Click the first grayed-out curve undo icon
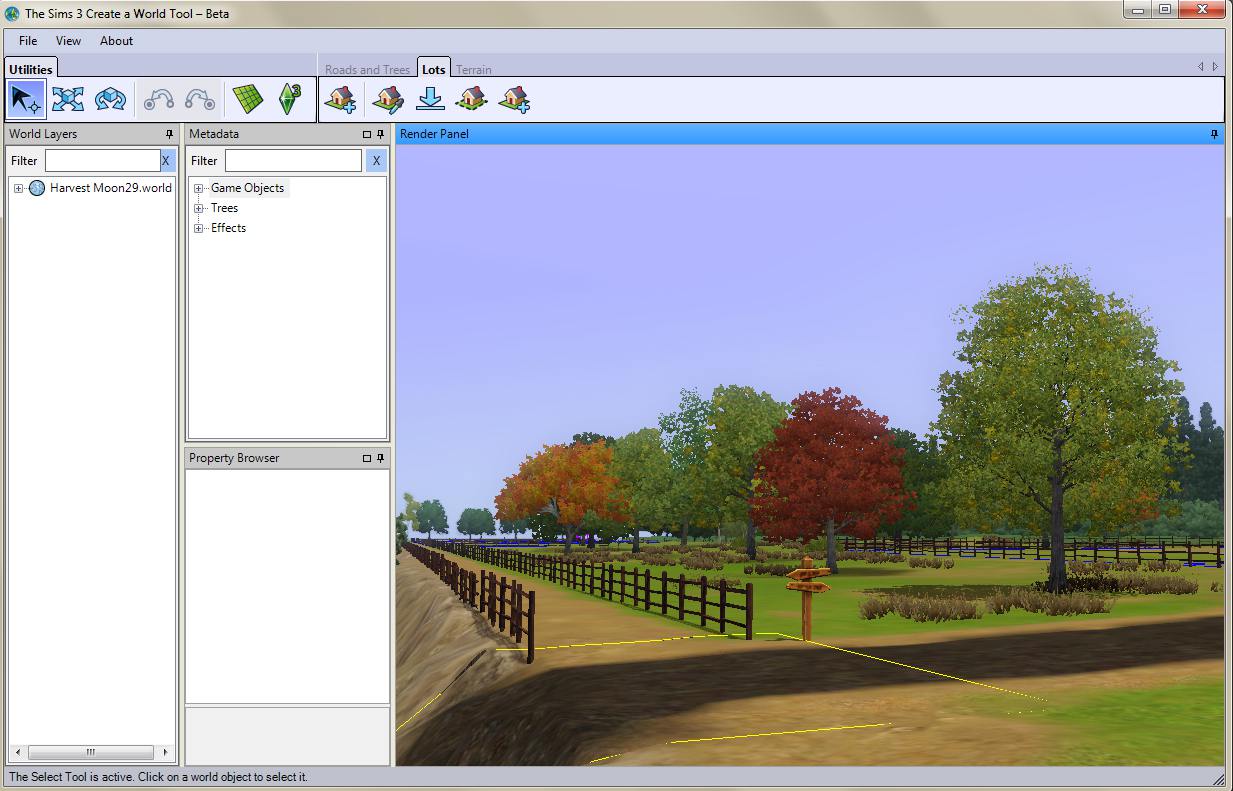 tap(159, 99)
